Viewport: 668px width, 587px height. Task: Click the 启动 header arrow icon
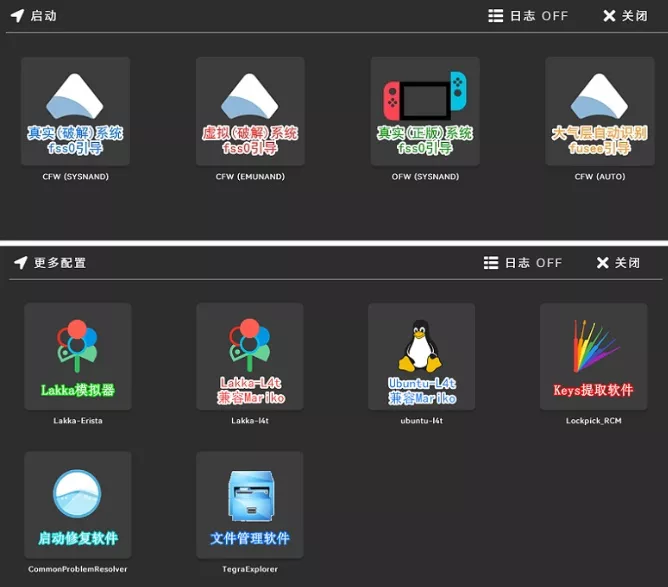(17, 16)
